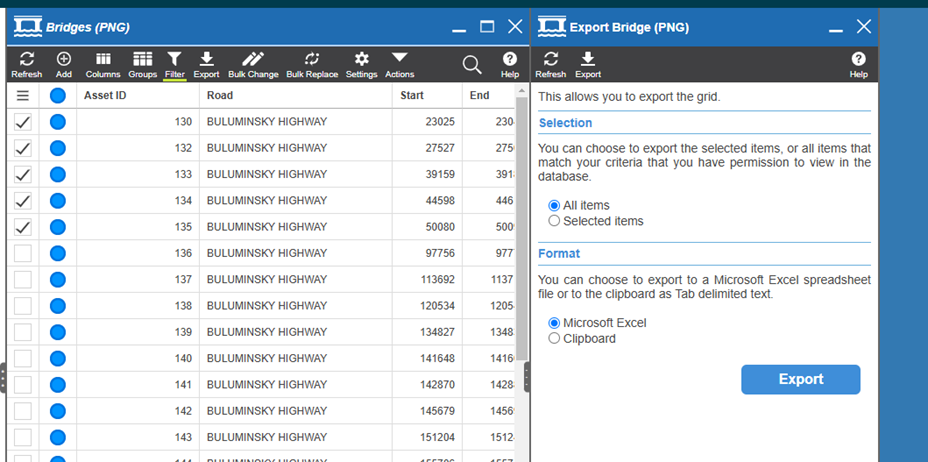Click the blue circle for asset 140

click(57, 358)
